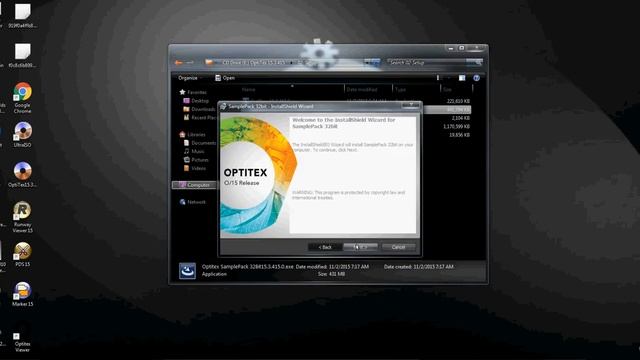Select the blank file icon starting with f5c8

click(x=22, y=55)
